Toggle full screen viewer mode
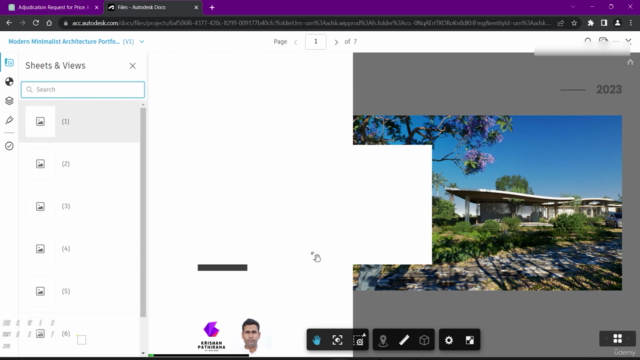Screen dimensions: 640x360 point(470,340)
